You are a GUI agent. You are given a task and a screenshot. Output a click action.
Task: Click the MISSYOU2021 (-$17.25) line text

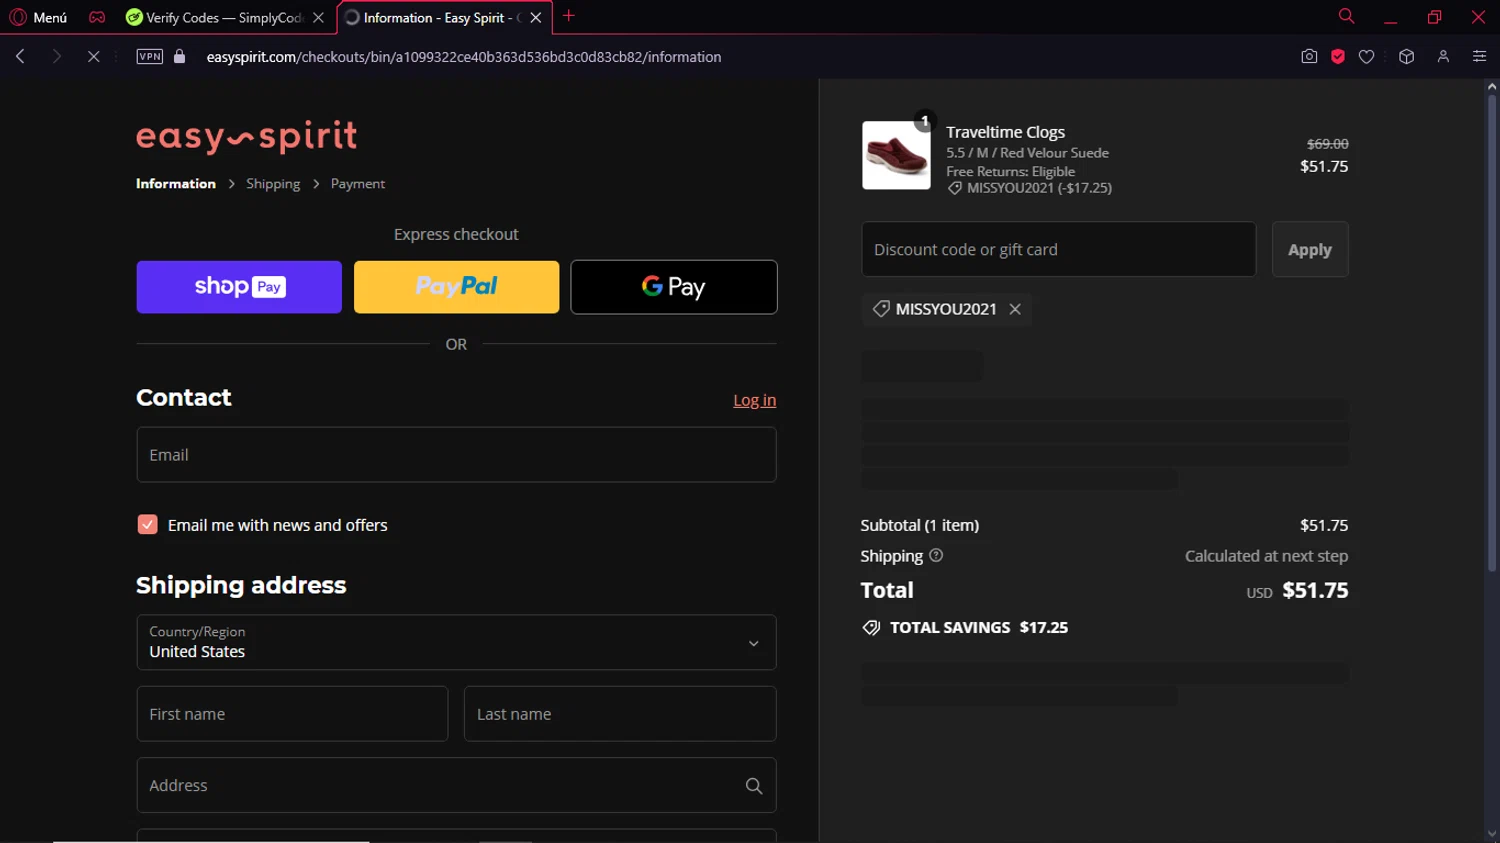(x=1039, y=188)
